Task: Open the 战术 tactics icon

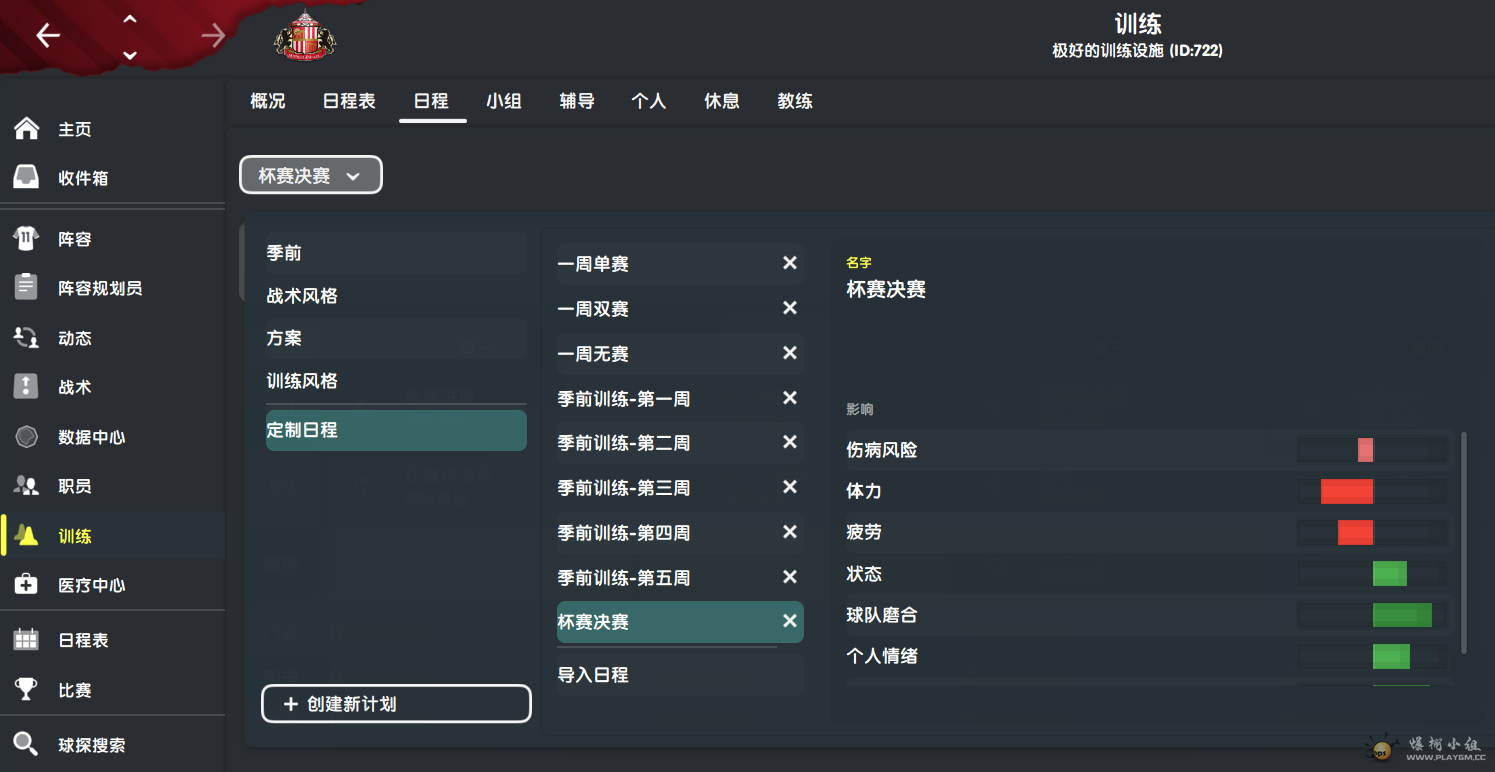Action: pyautogui.click(x=26, y=387)
